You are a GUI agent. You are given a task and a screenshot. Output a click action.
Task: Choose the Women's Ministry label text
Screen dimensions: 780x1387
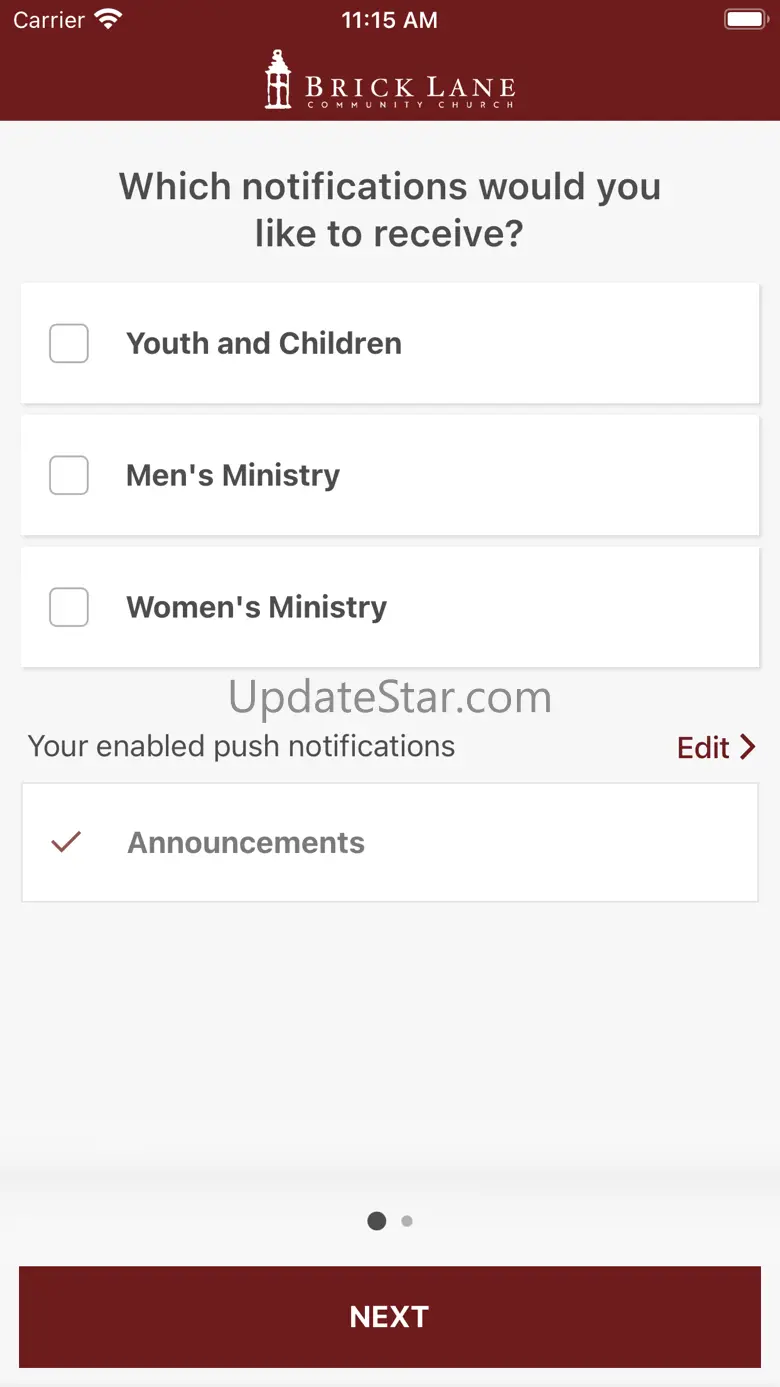click(x=256, y=607)
